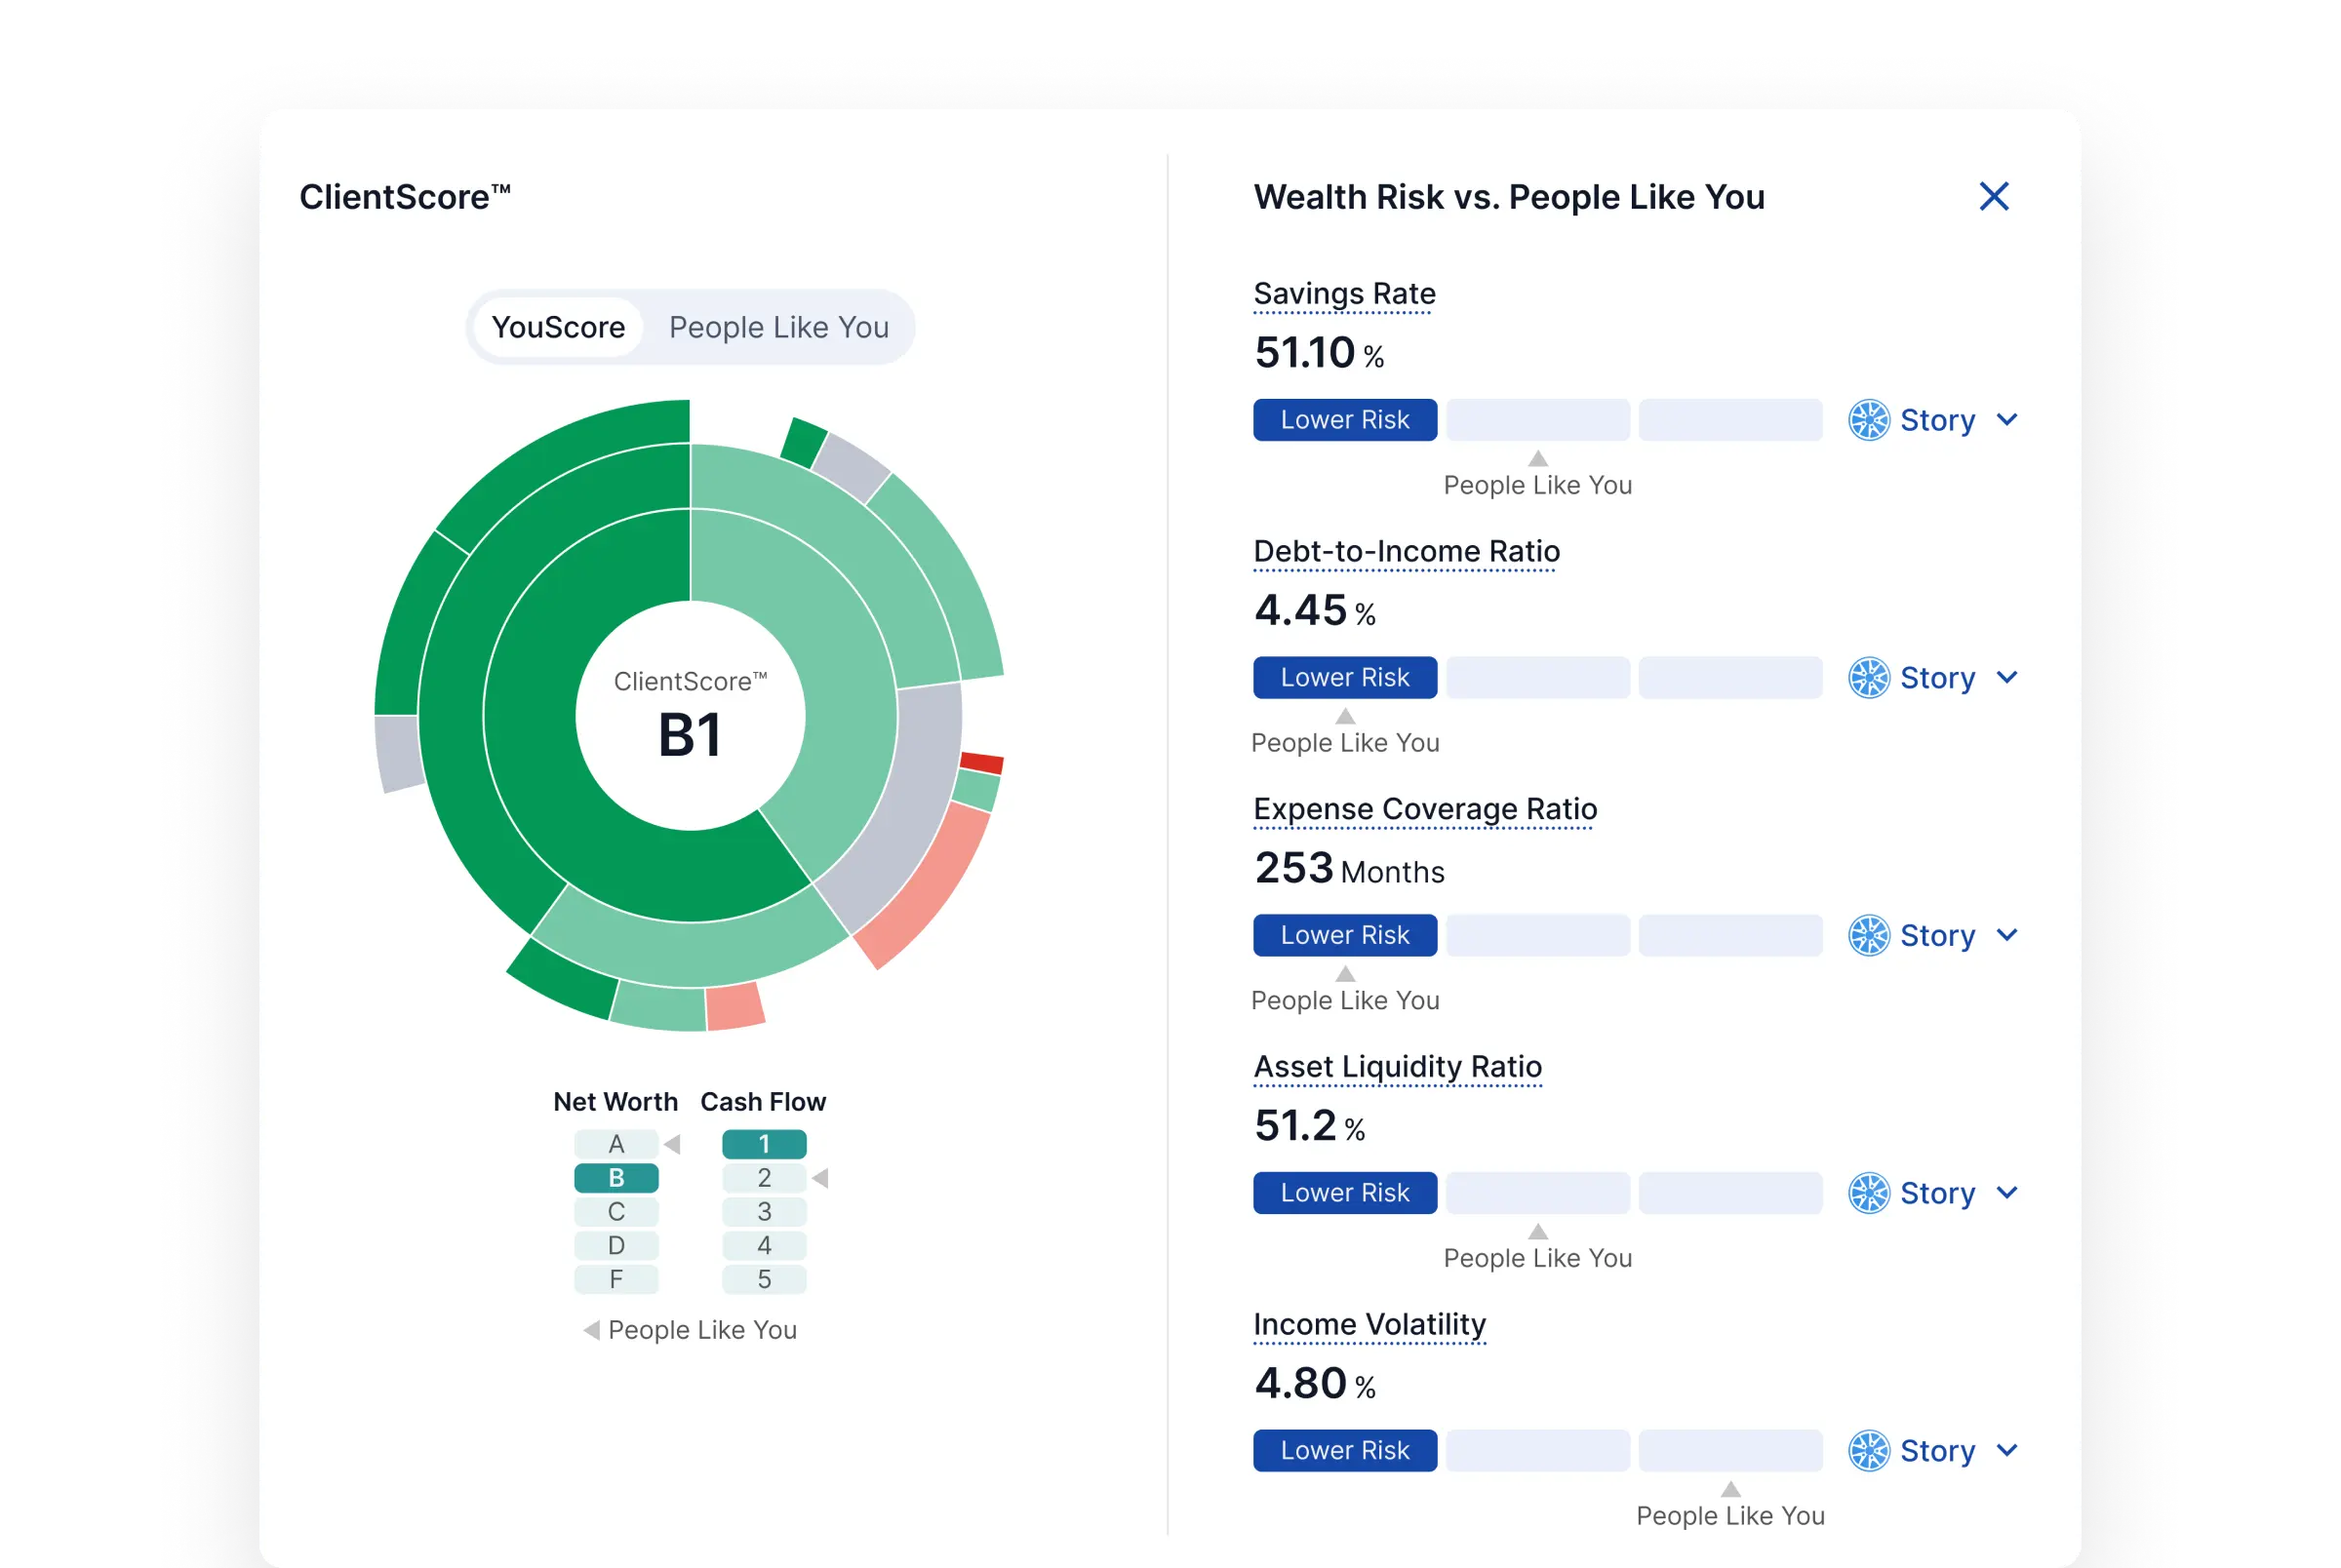Click the B1 ClientScore chart center
The width and height of the screenshot is (2341, 1568).
pyautogui.click(x=690, y=716)
